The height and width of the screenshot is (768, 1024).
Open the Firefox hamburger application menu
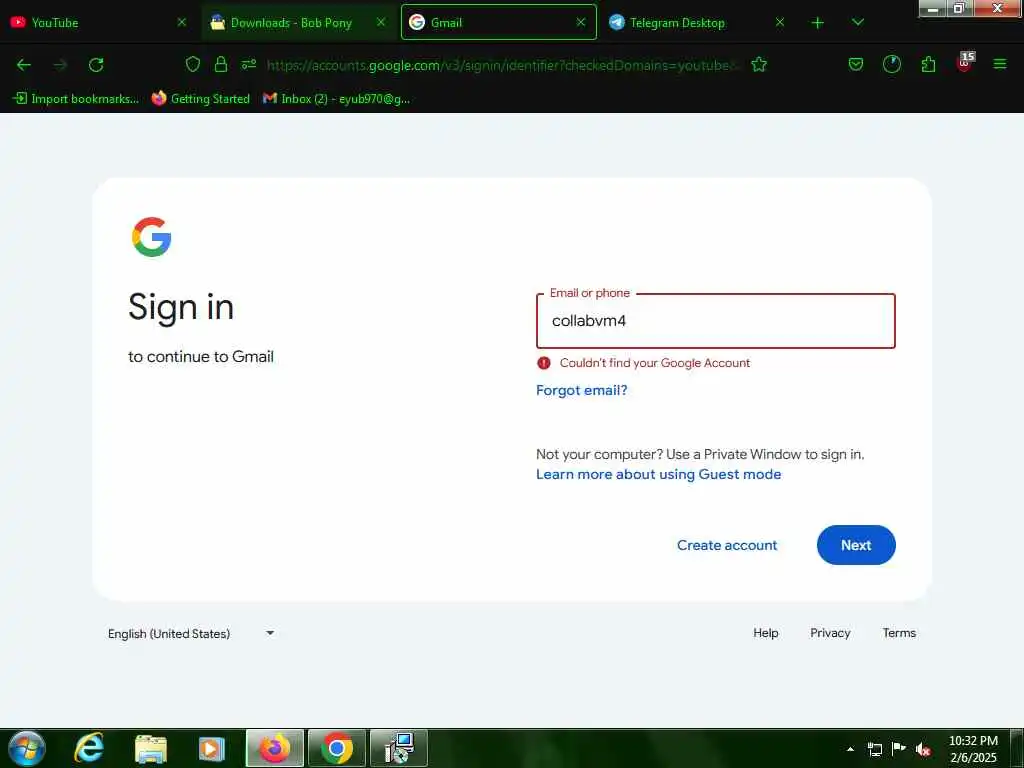click(x=1000, y=64)
